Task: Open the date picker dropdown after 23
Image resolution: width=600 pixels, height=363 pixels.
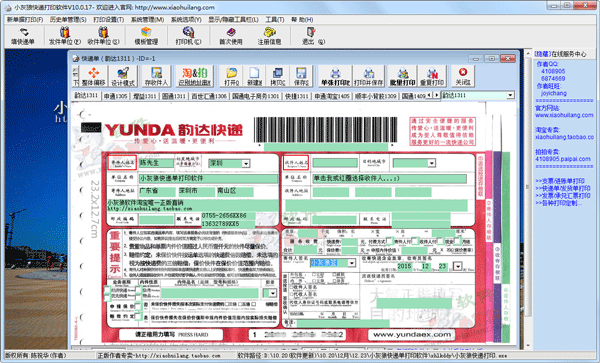Action: [457, 266]
